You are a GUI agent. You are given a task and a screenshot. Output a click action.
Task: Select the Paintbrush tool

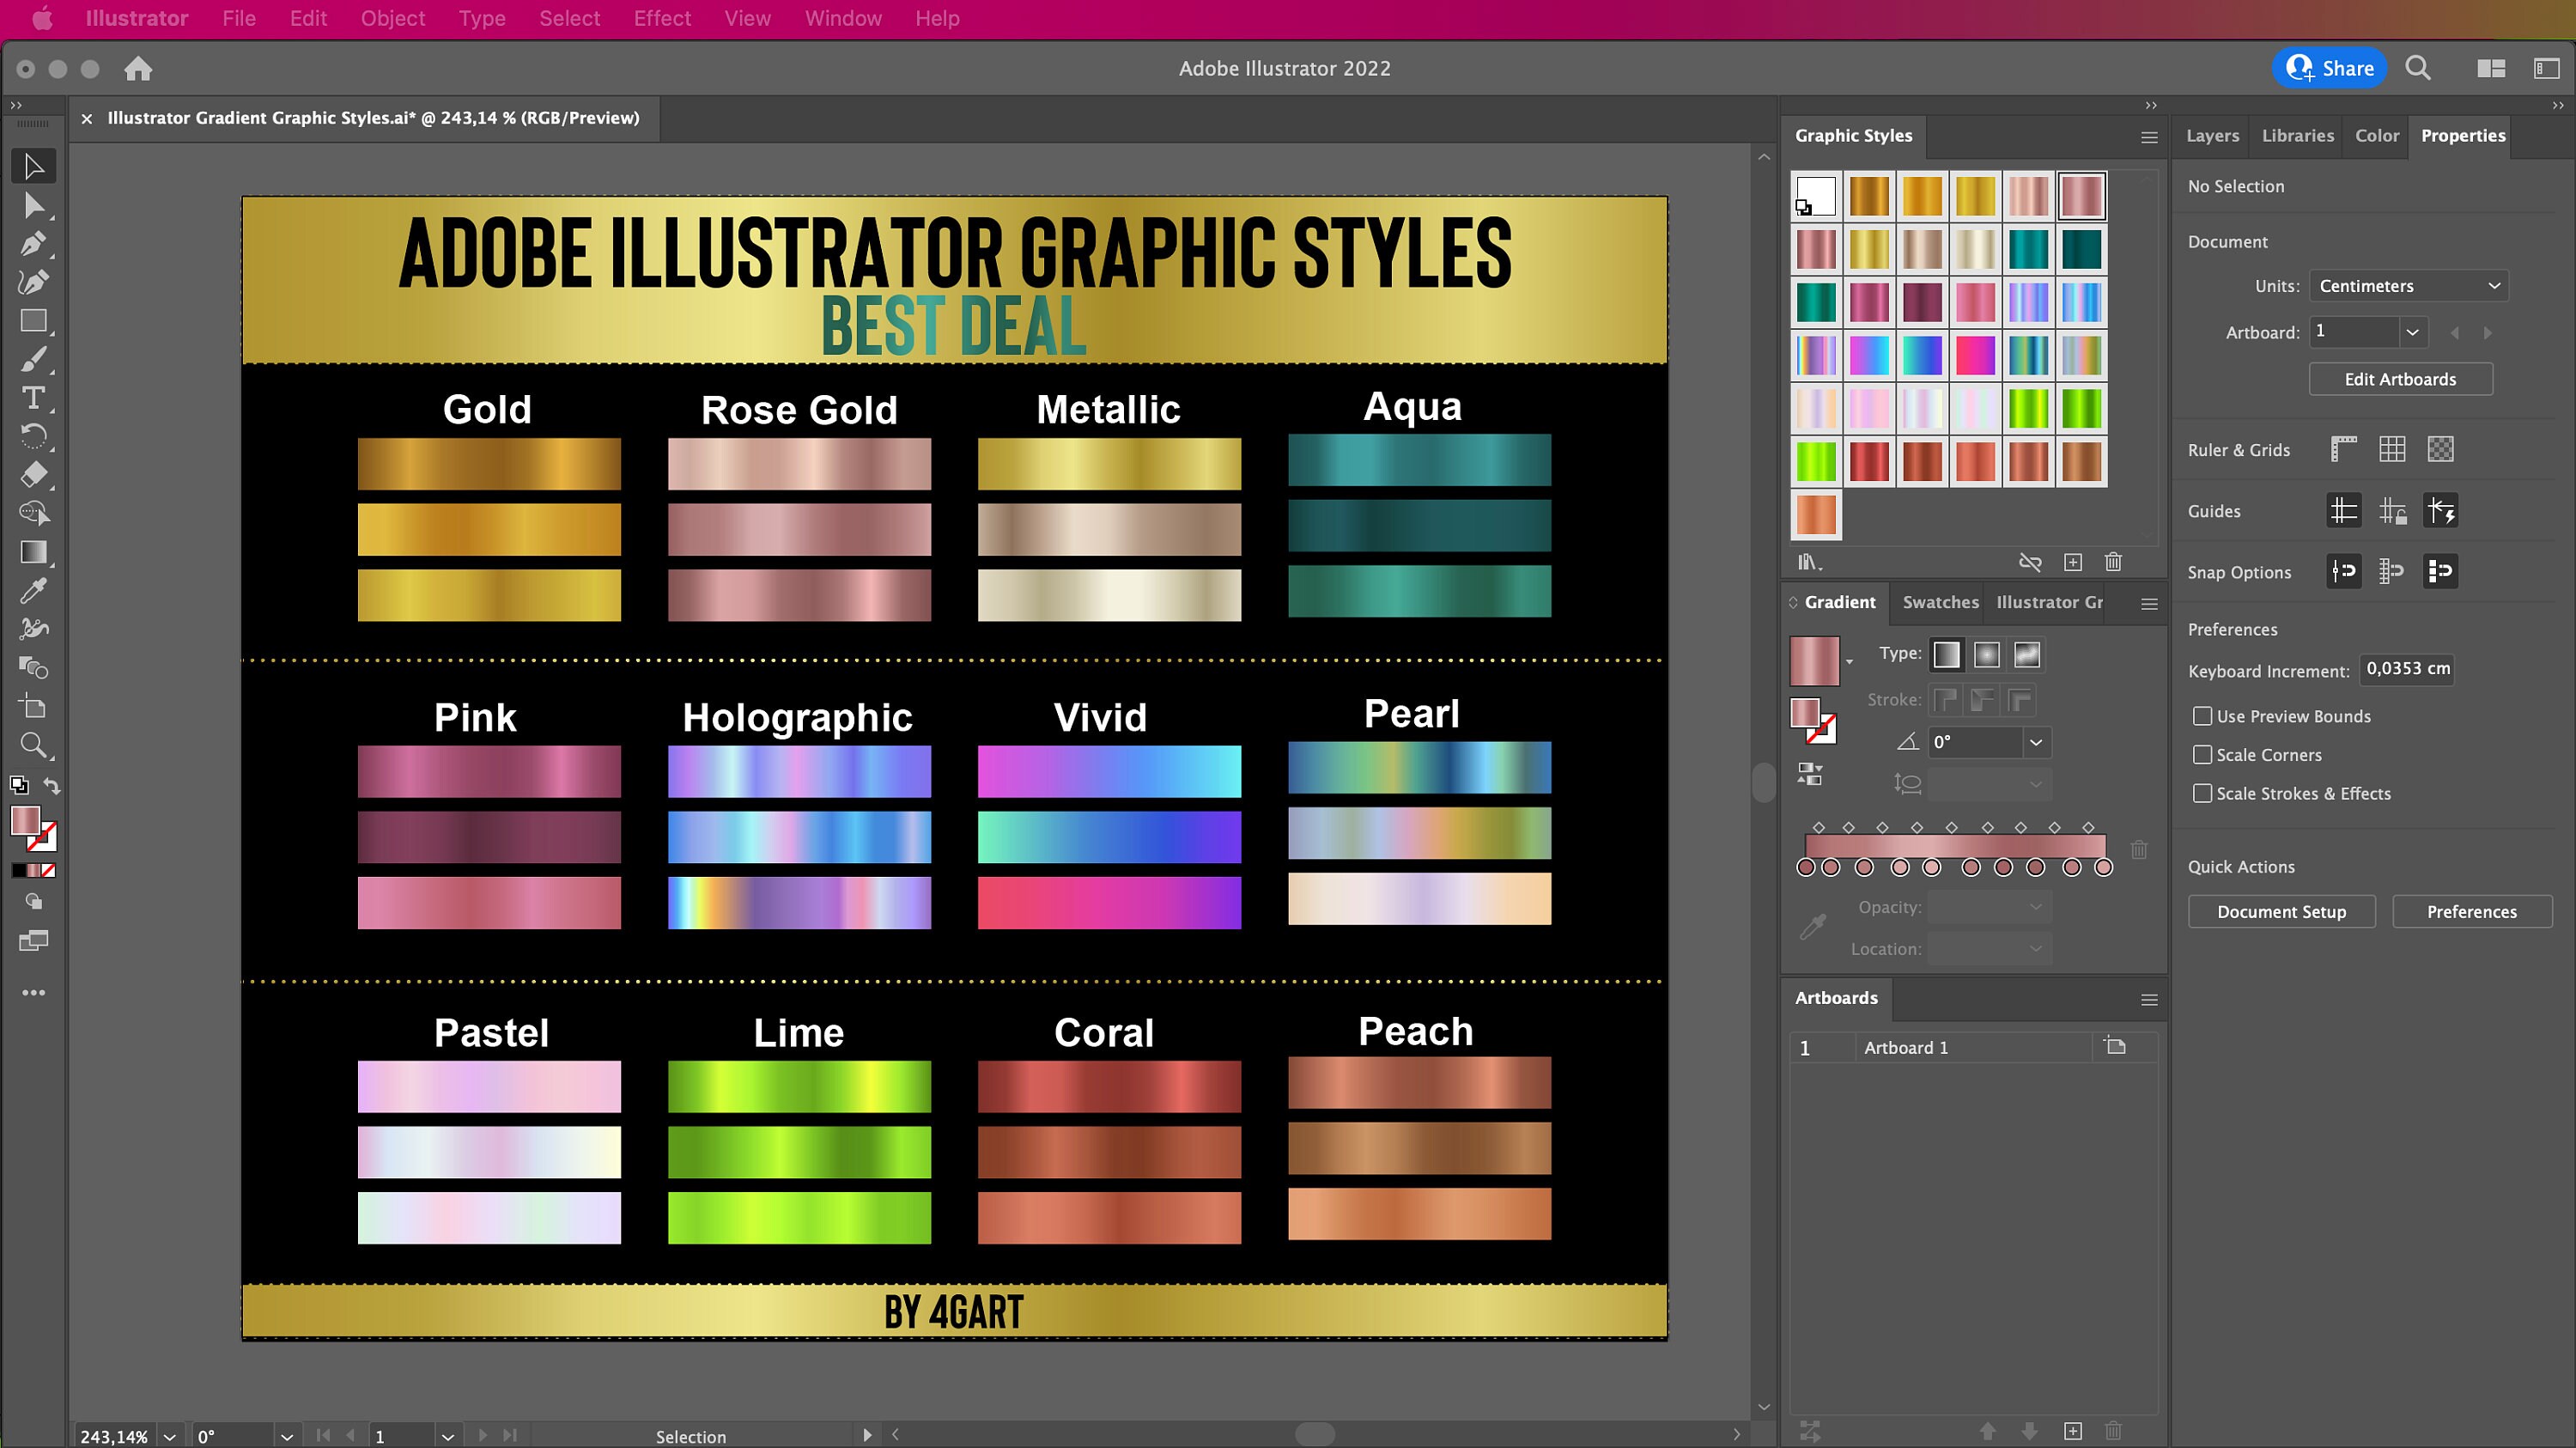(34, 359)
